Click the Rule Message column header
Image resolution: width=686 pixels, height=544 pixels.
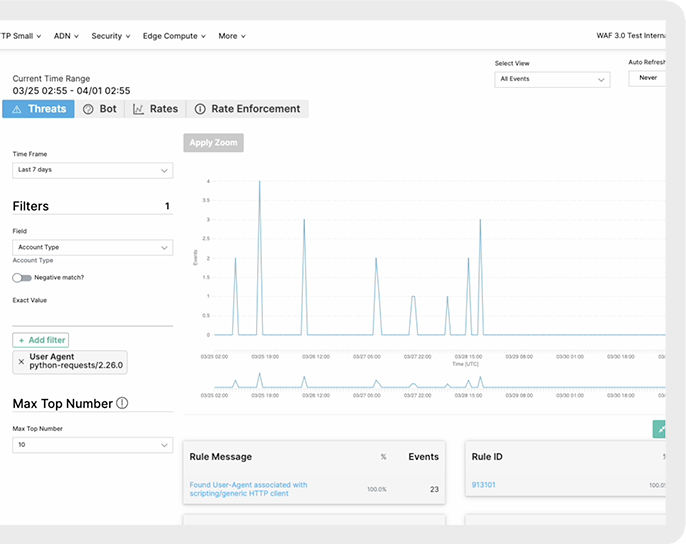click(x=220, y=456)
